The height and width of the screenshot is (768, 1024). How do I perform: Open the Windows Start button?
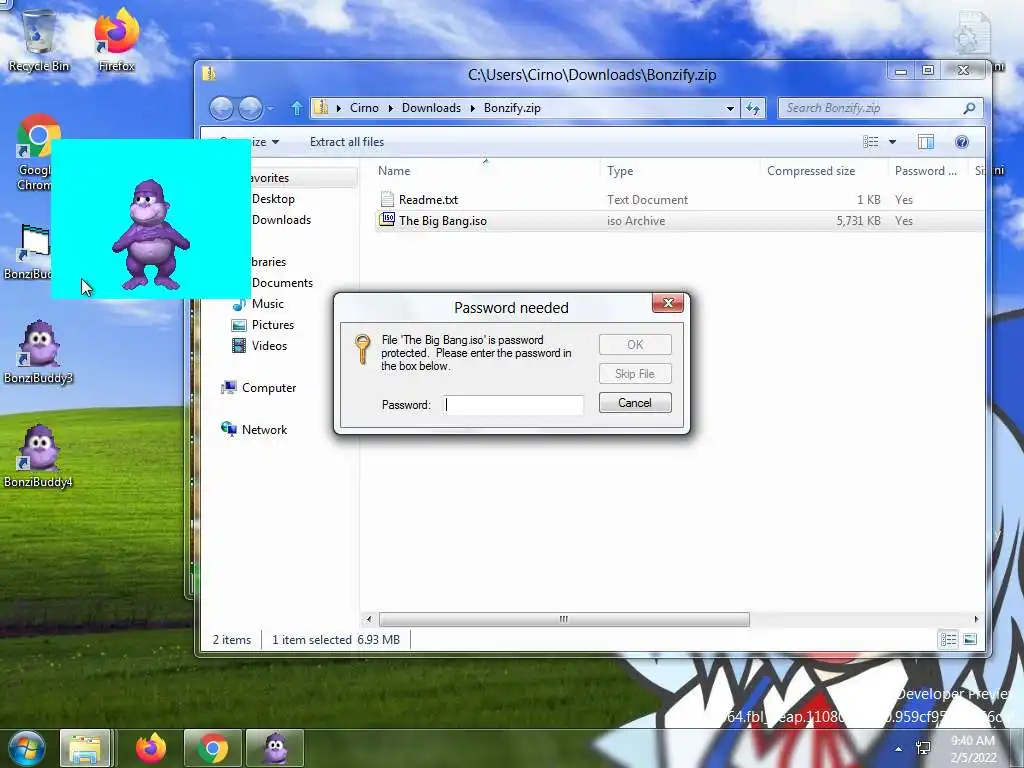27,748
